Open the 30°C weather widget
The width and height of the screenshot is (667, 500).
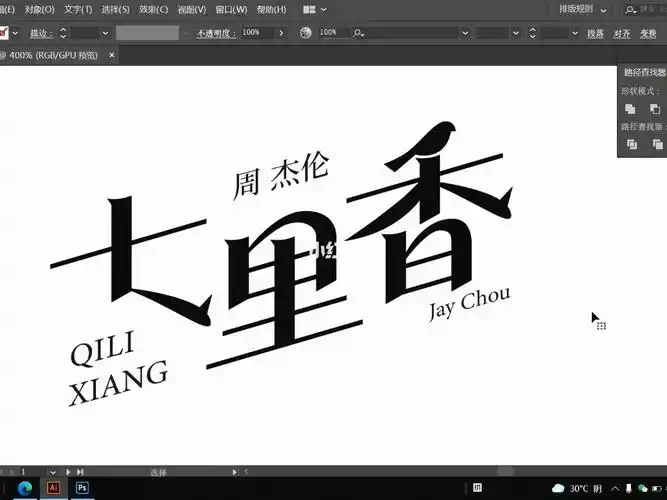coord(577,488)
